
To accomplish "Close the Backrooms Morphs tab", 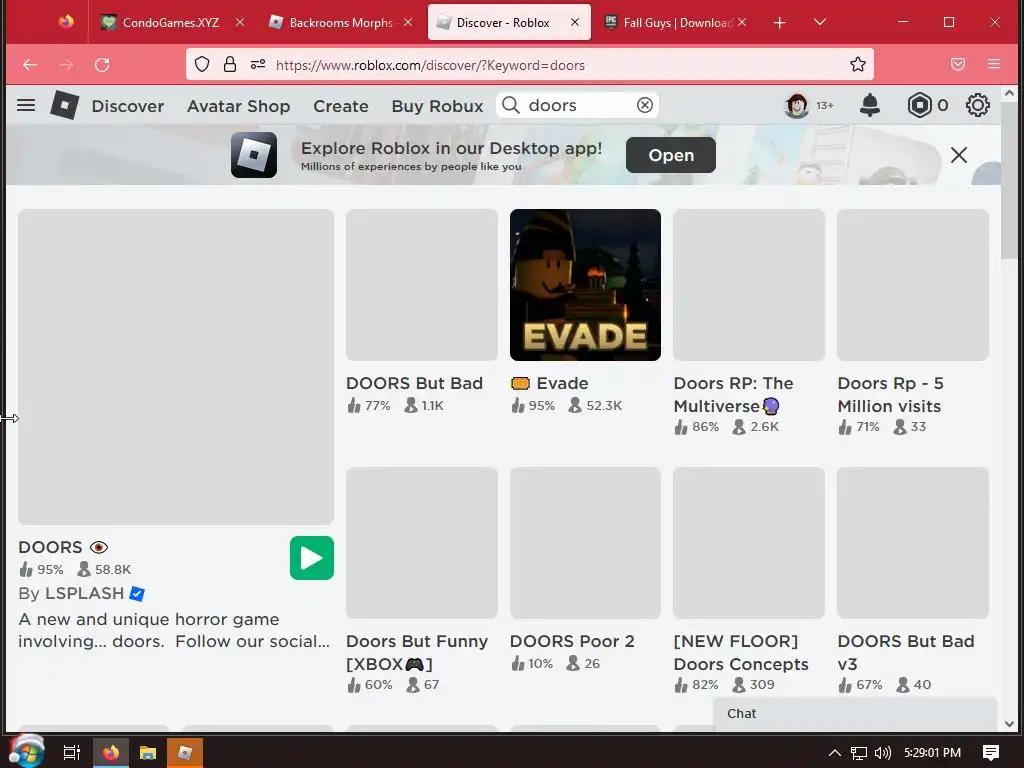I will coord(408,22).
